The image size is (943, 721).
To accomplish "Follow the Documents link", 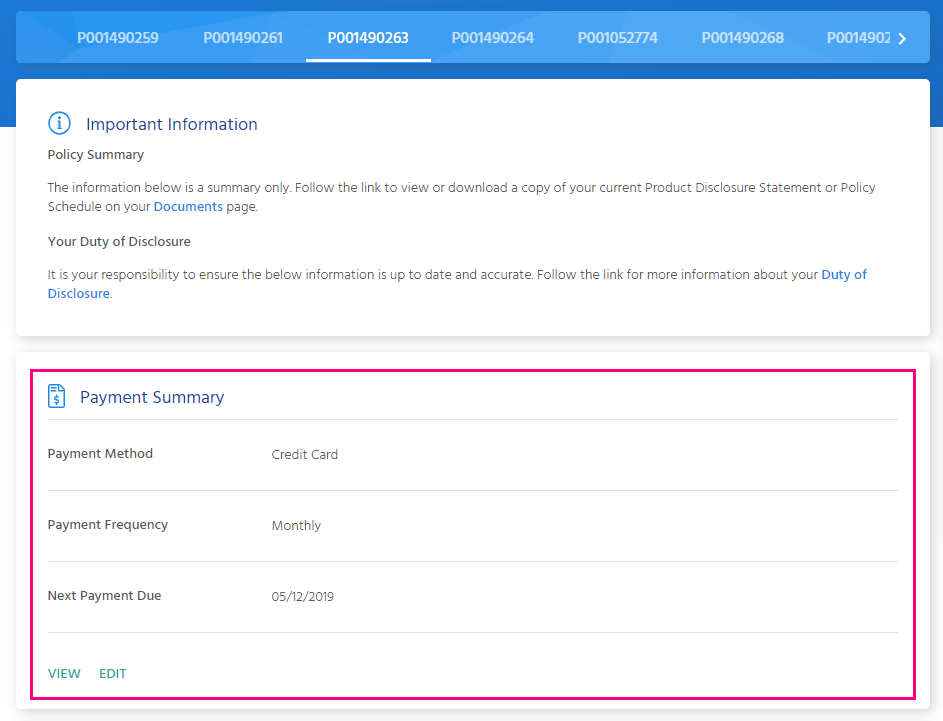I will click(x=188, y=206).
